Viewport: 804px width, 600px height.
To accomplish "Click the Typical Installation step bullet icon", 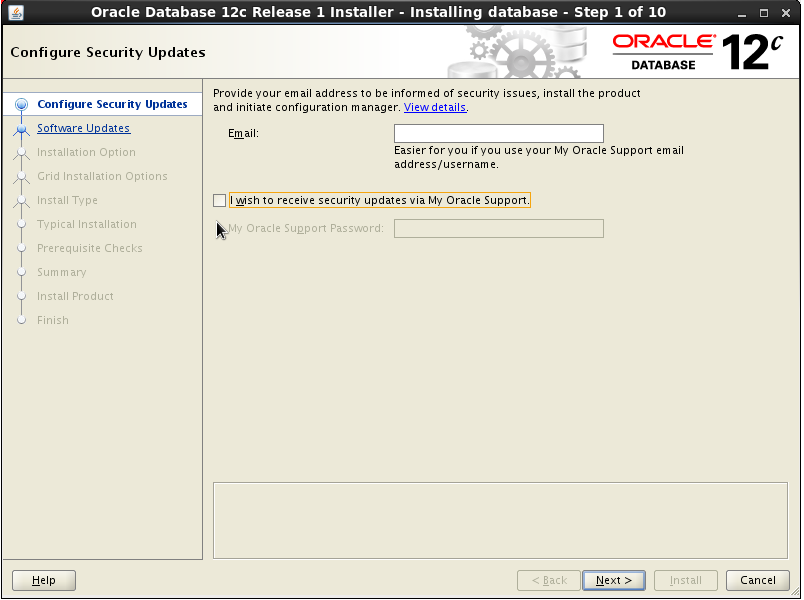I will tap(22, 224).
